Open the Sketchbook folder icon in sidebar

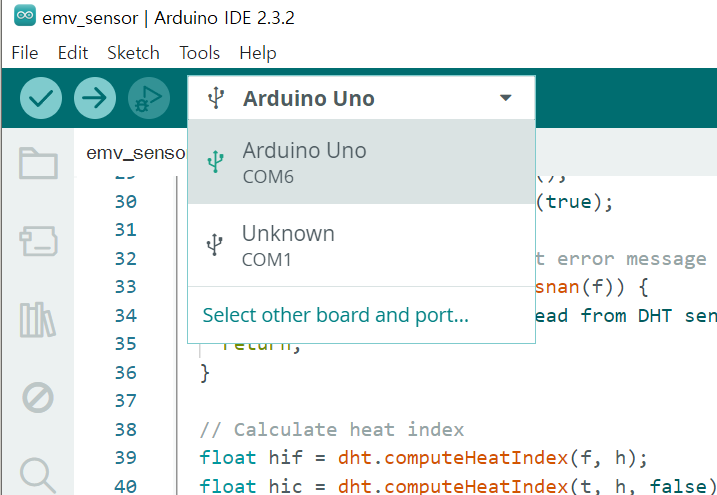pyautogui.click(x=38, y=163)
